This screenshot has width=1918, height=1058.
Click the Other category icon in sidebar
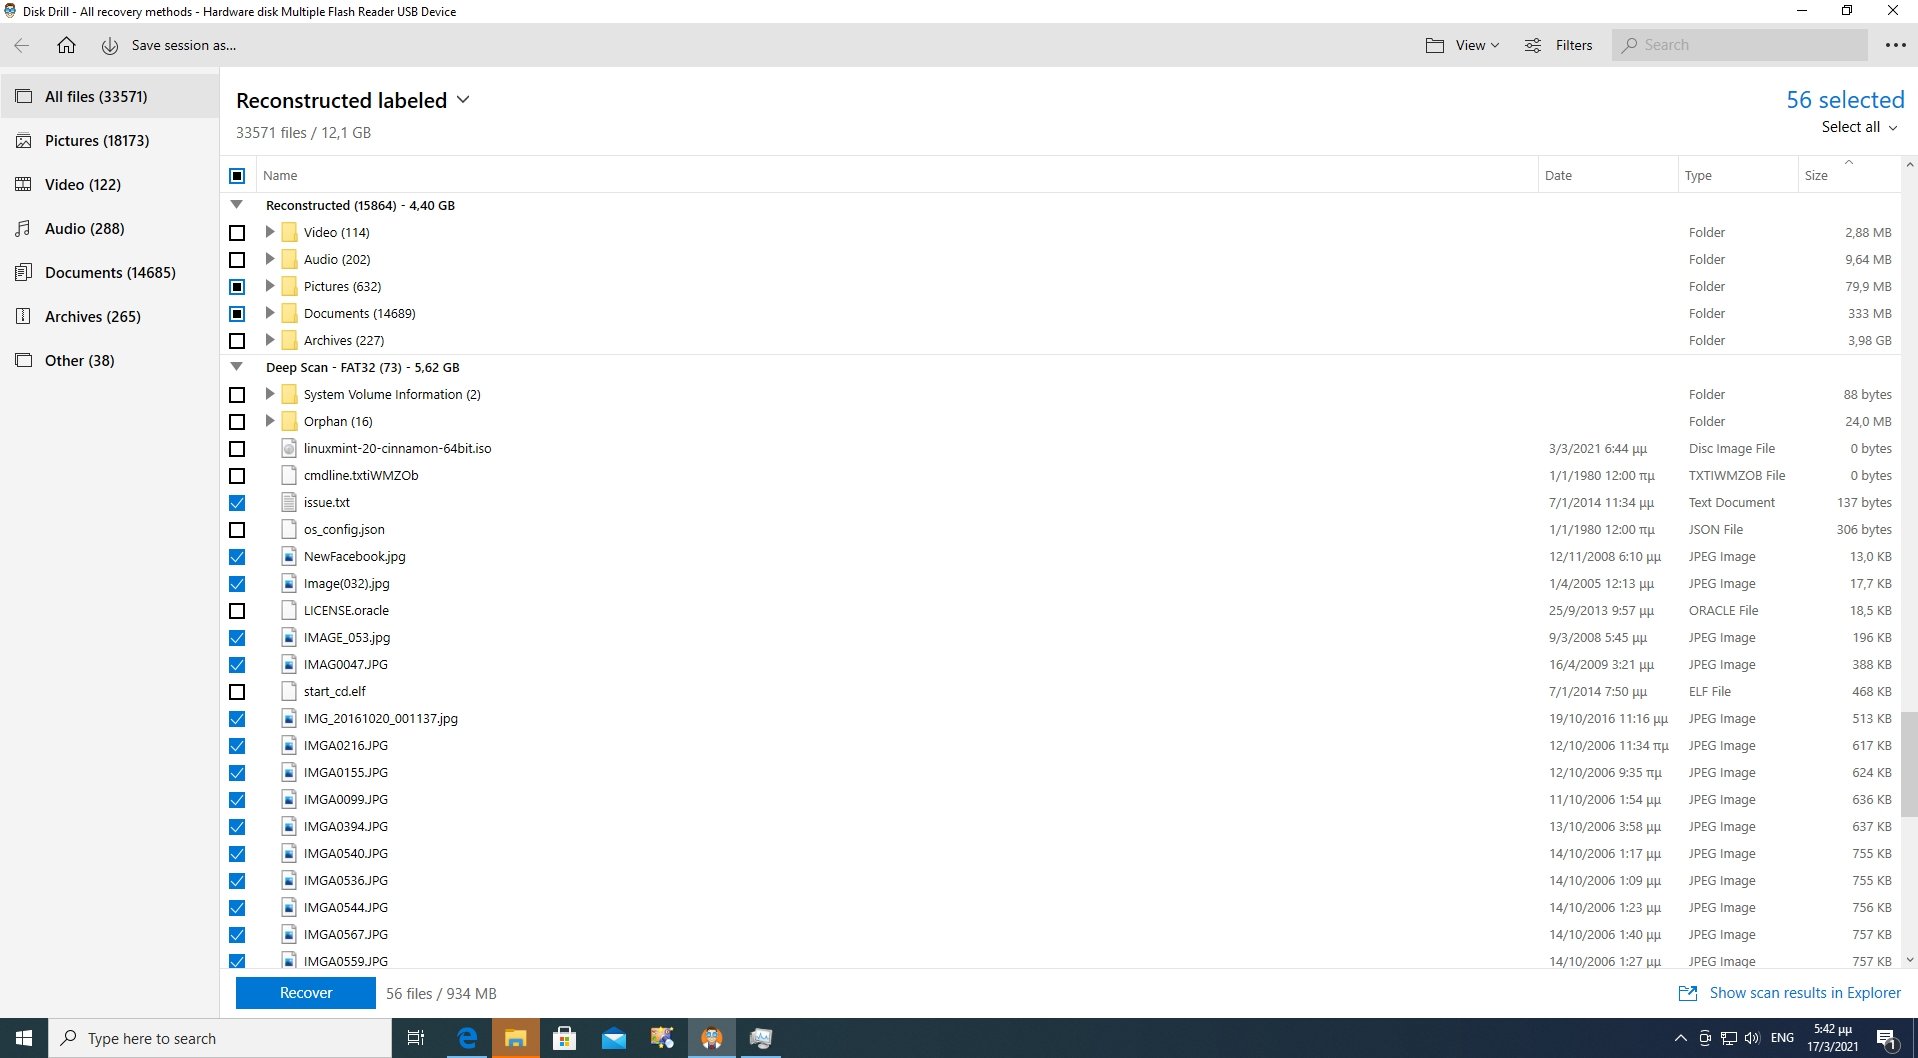(24, 361)
